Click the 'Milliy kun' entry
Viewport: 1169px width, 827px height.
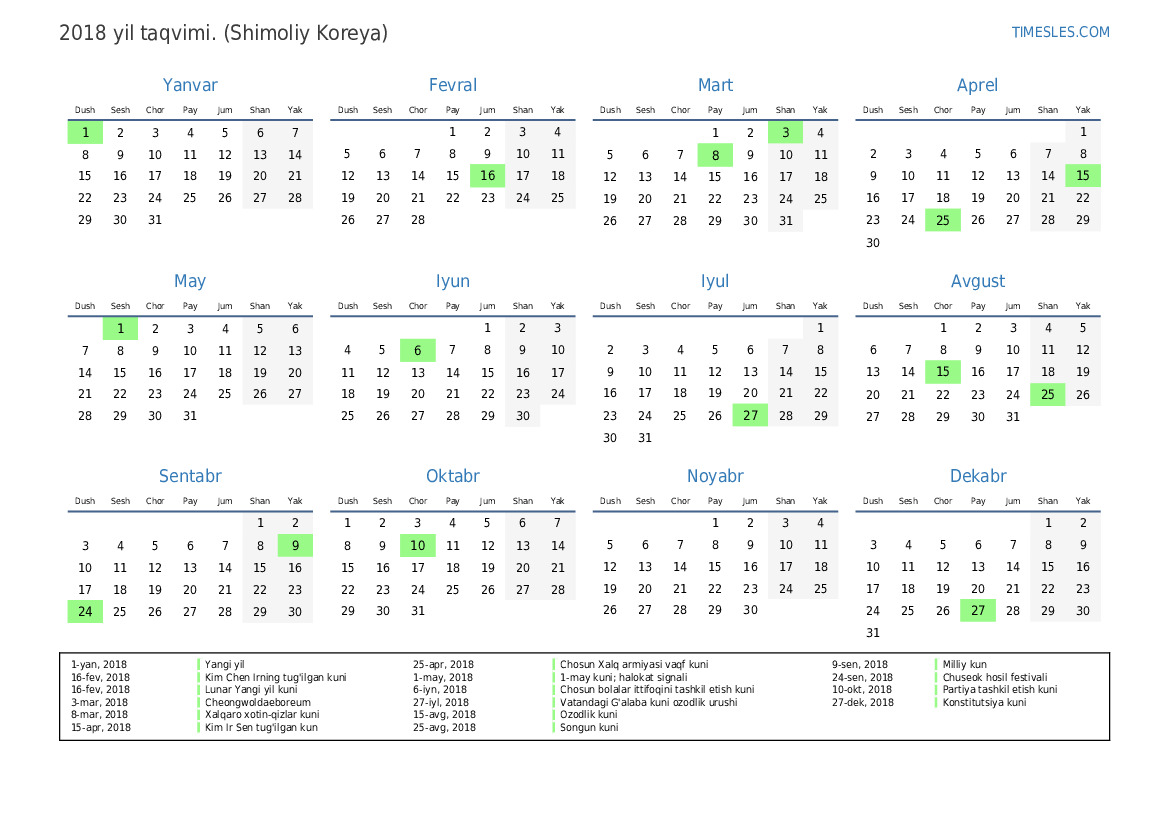coord(965,664)
